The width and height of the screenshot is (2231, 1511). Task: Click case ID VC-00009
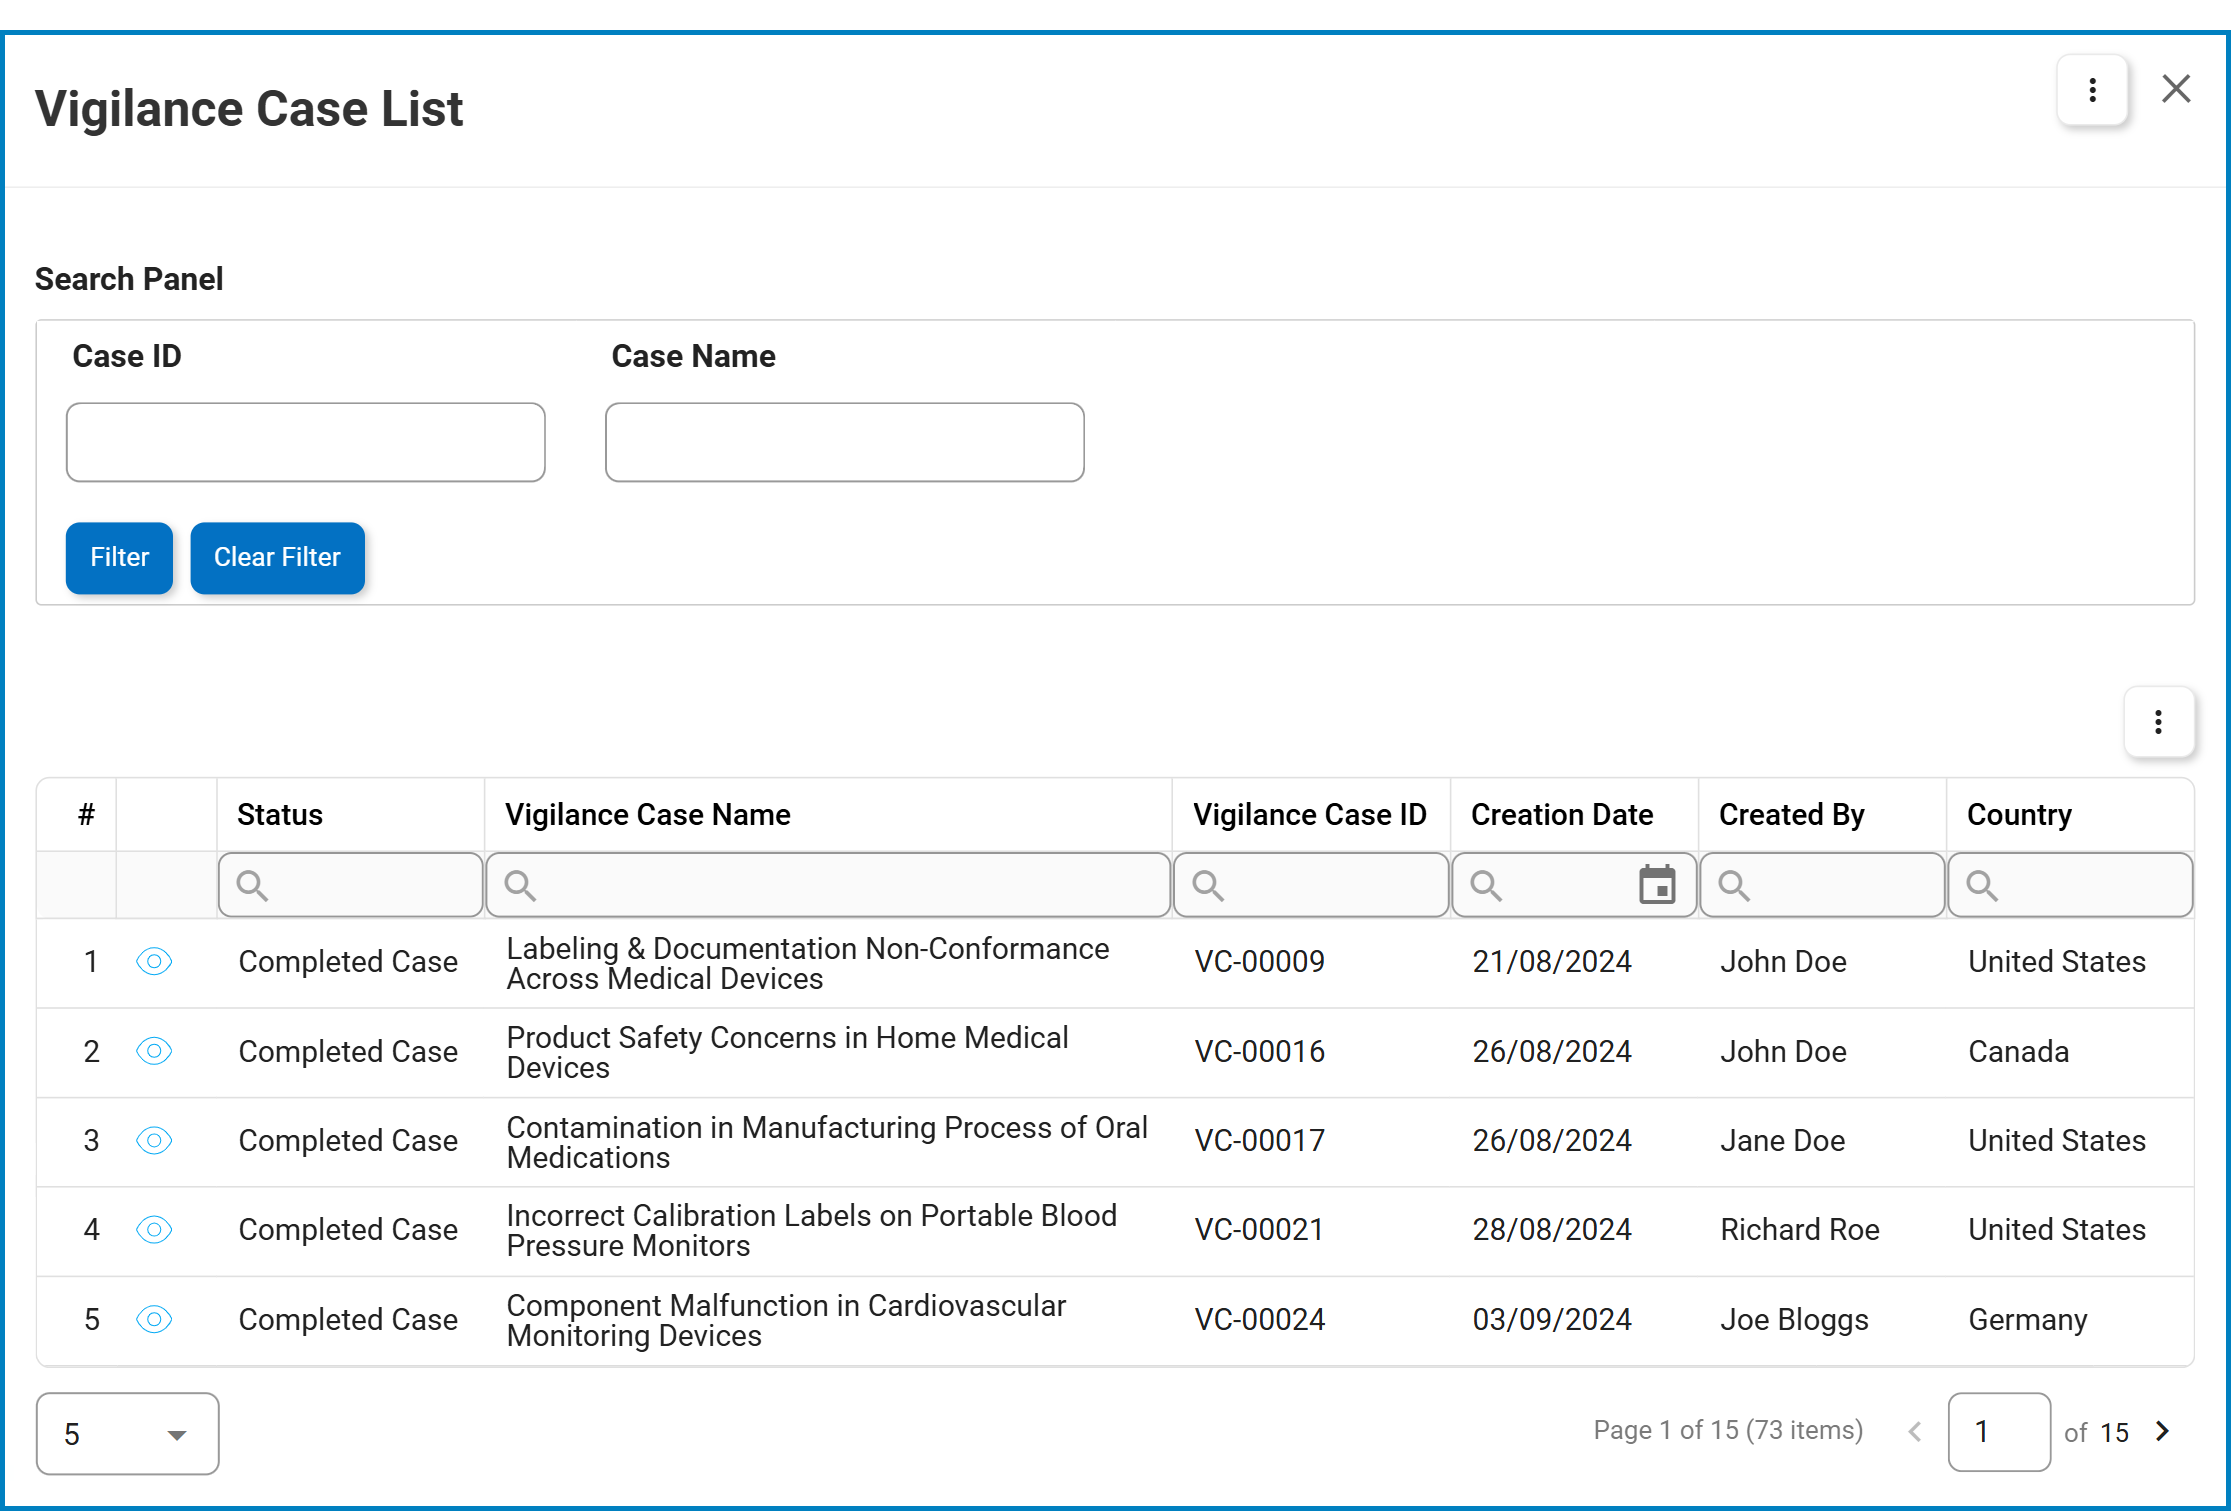pos(1260,962)
